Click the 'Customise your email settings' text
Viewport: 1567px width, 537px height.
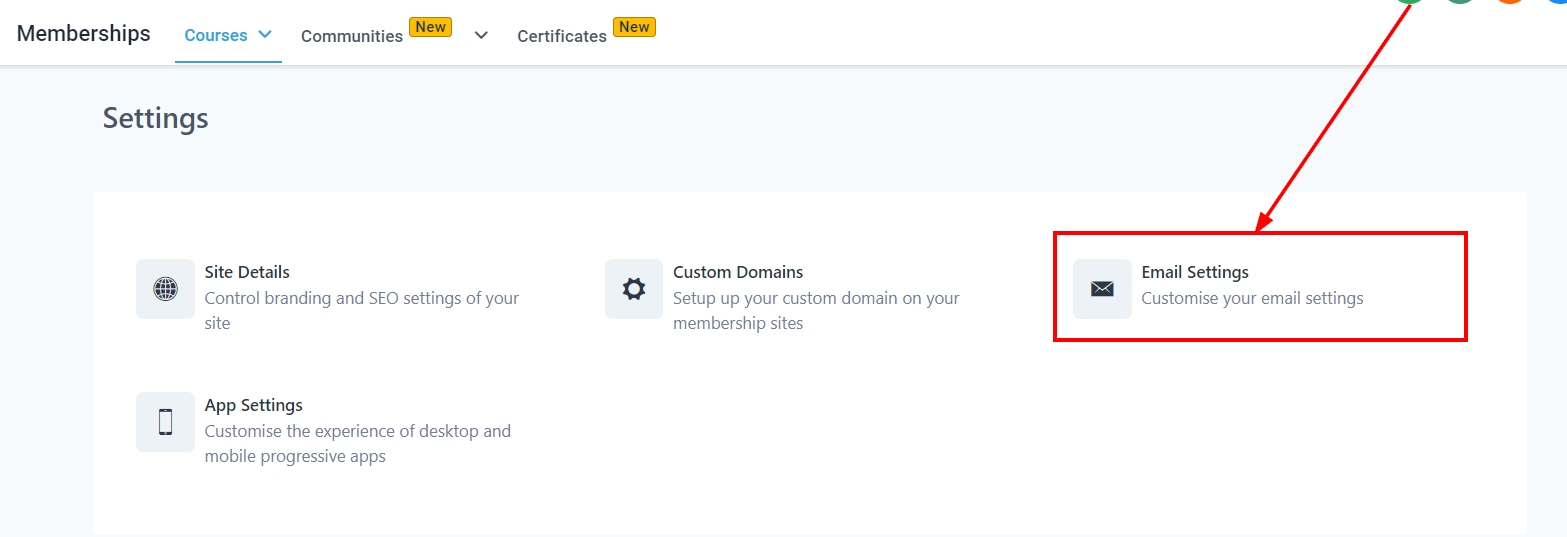click(1252, 298)
